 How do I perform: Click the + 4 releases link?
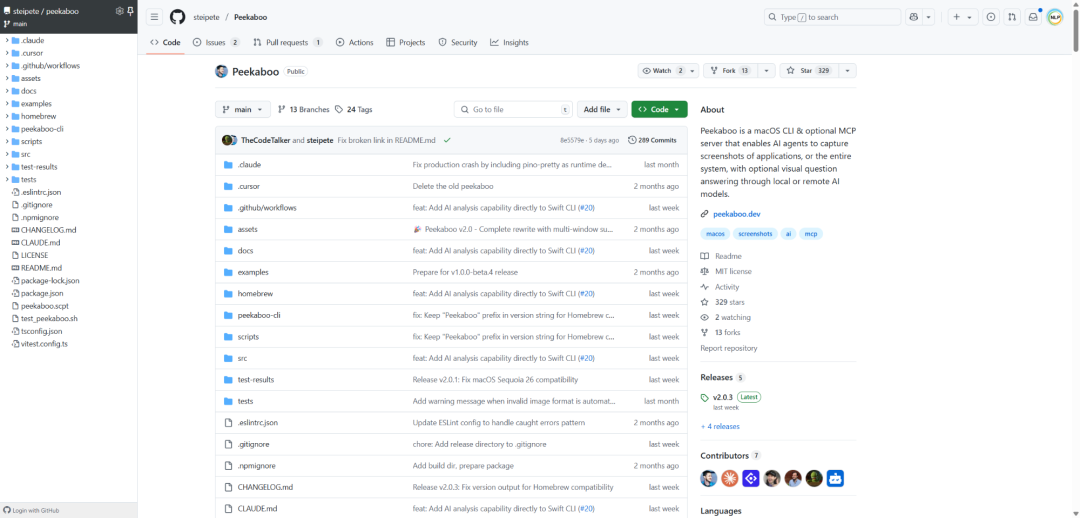[x=720, y=426]
